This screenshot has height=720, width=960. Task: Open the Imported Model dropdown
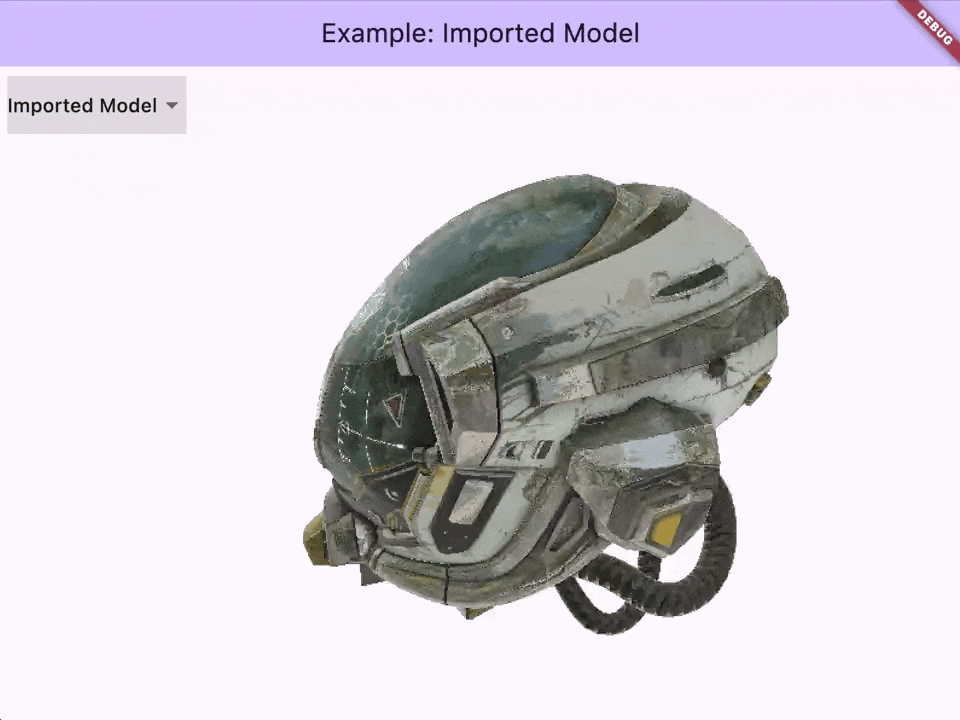click(x=96, y=105)
